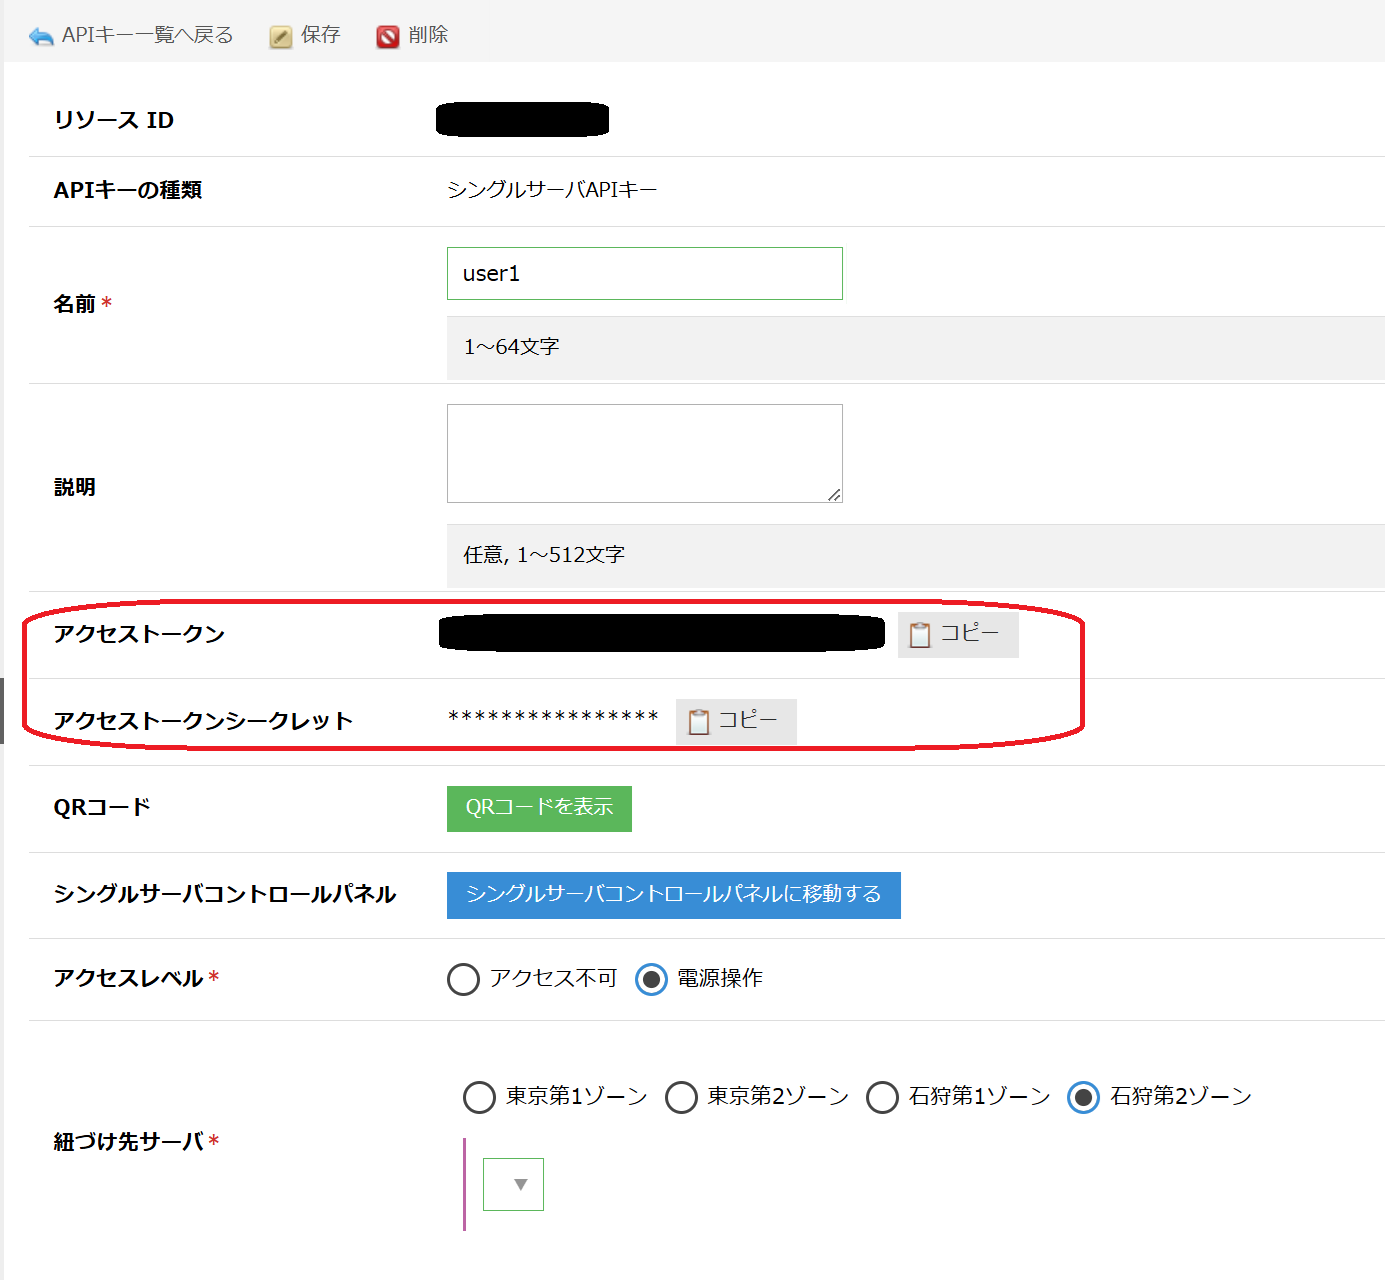Screen dimensions: 1385x1280
Task: Click the save pencil icon
Action: coord(281,37)
